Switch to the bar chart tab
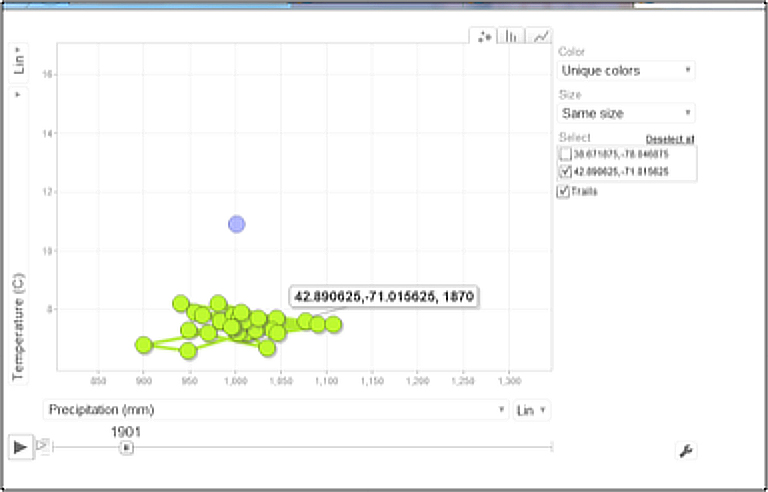This screenshot has width=768, height=492. pos(512,36)
